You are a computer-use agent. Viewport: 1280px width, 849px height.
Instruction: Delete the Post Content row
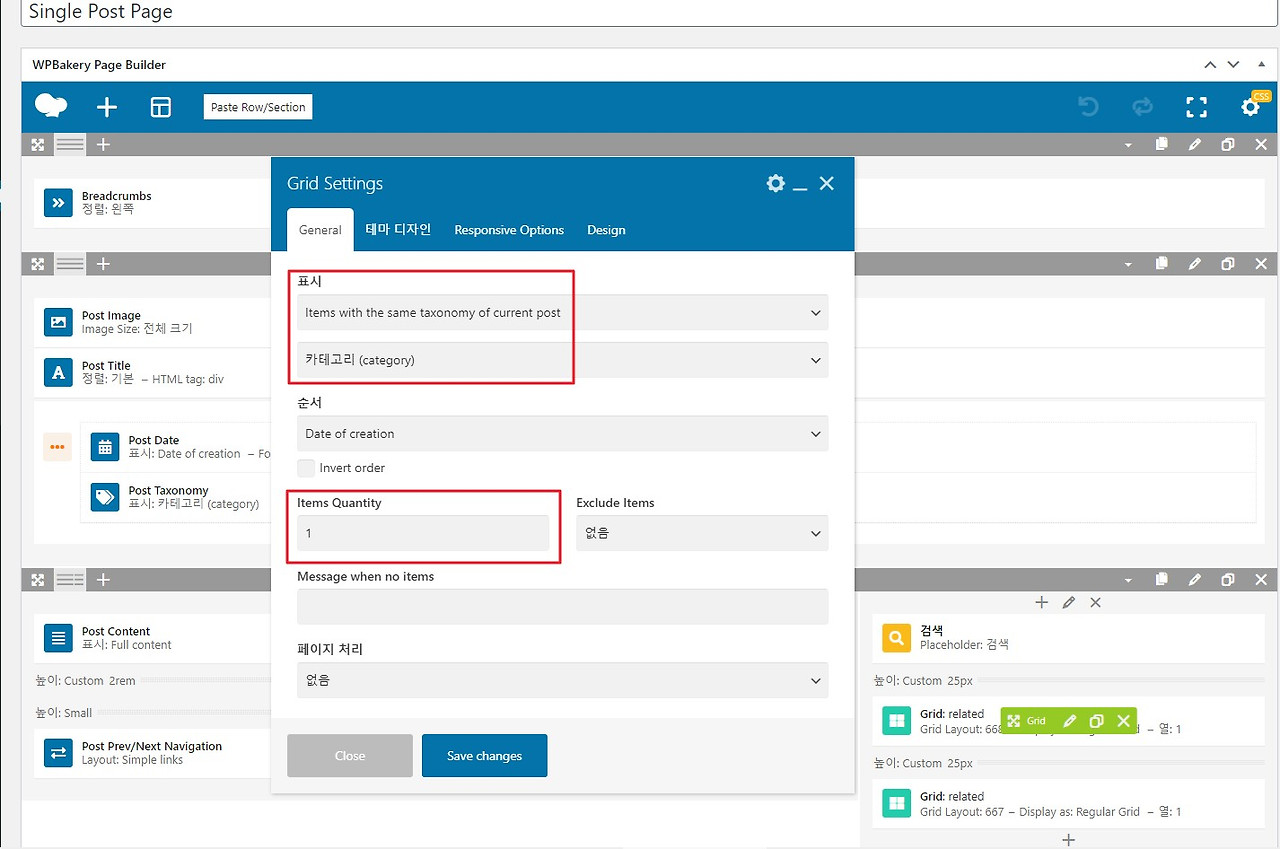(x=1261, y=580)
